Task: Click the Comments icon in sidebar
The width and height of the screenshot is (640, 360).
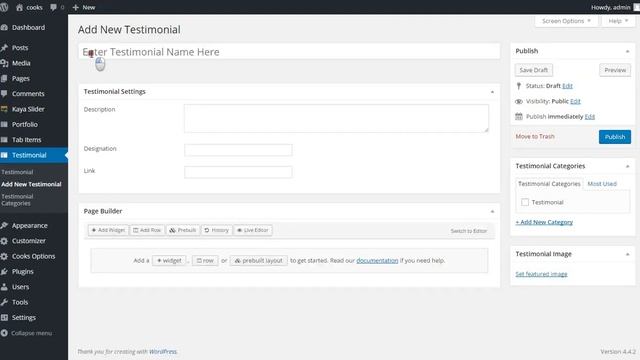Action: click(x=4, y=93)
